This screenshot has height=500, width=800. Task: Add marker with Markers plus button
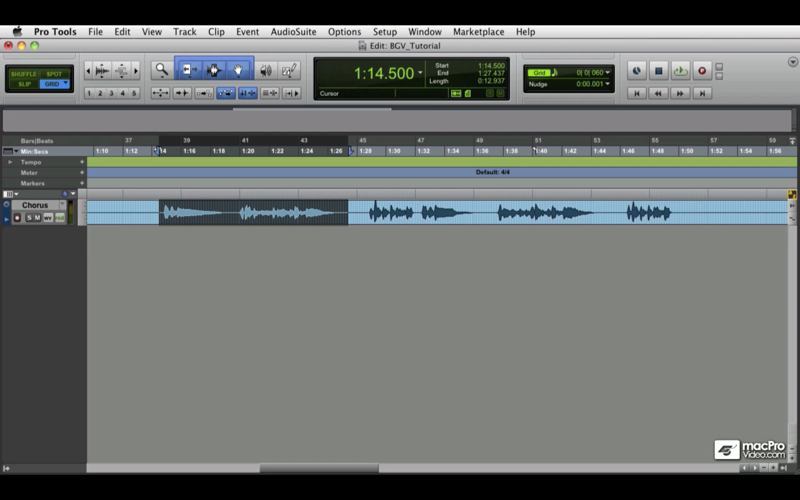(x=82, y=183)
